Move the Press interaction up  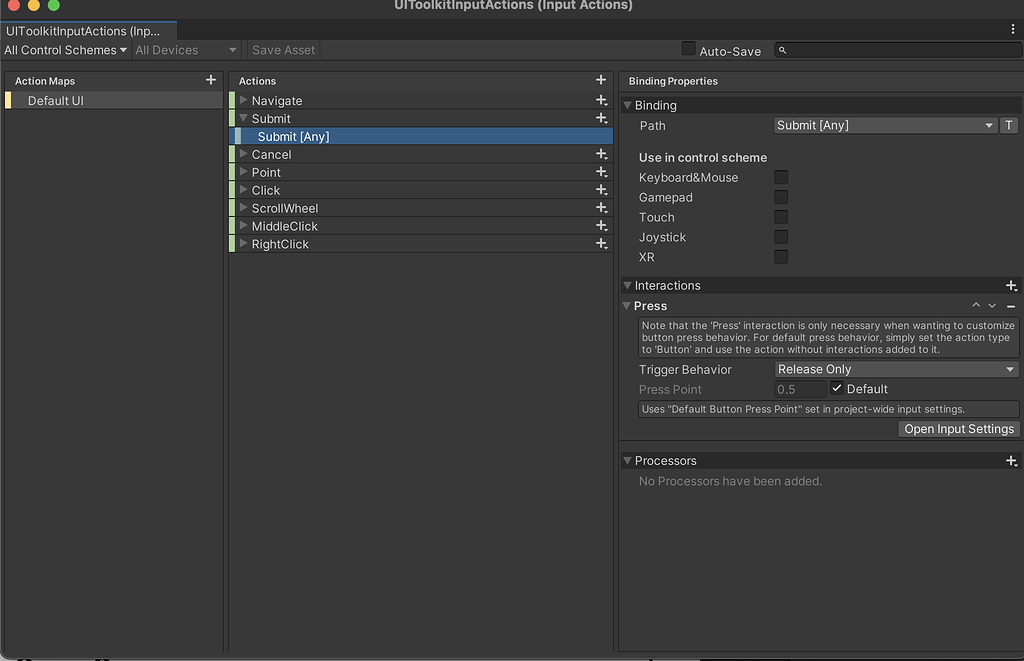click(x=976, y=306)
